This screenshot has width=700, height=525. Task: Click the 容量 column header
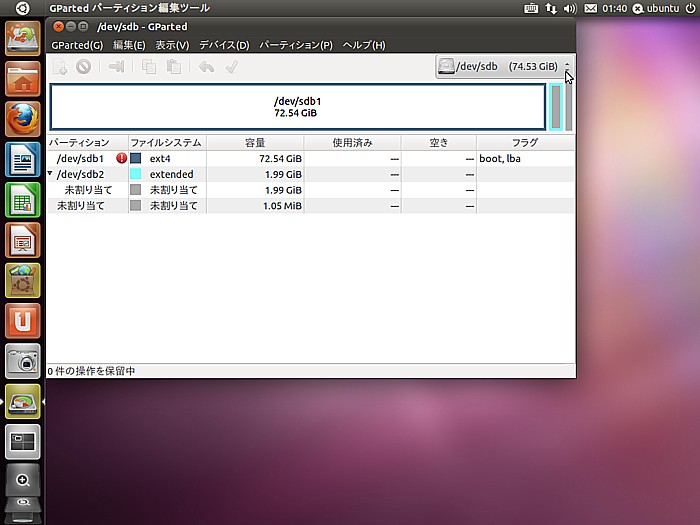(255, 142)
